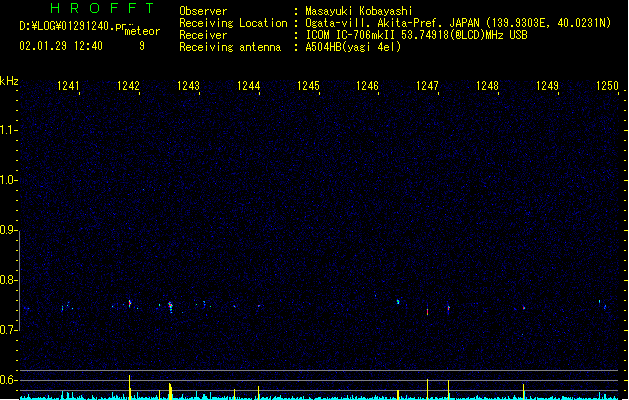
Task: Select the 1243 time marker
Action: tap(189, 86)
